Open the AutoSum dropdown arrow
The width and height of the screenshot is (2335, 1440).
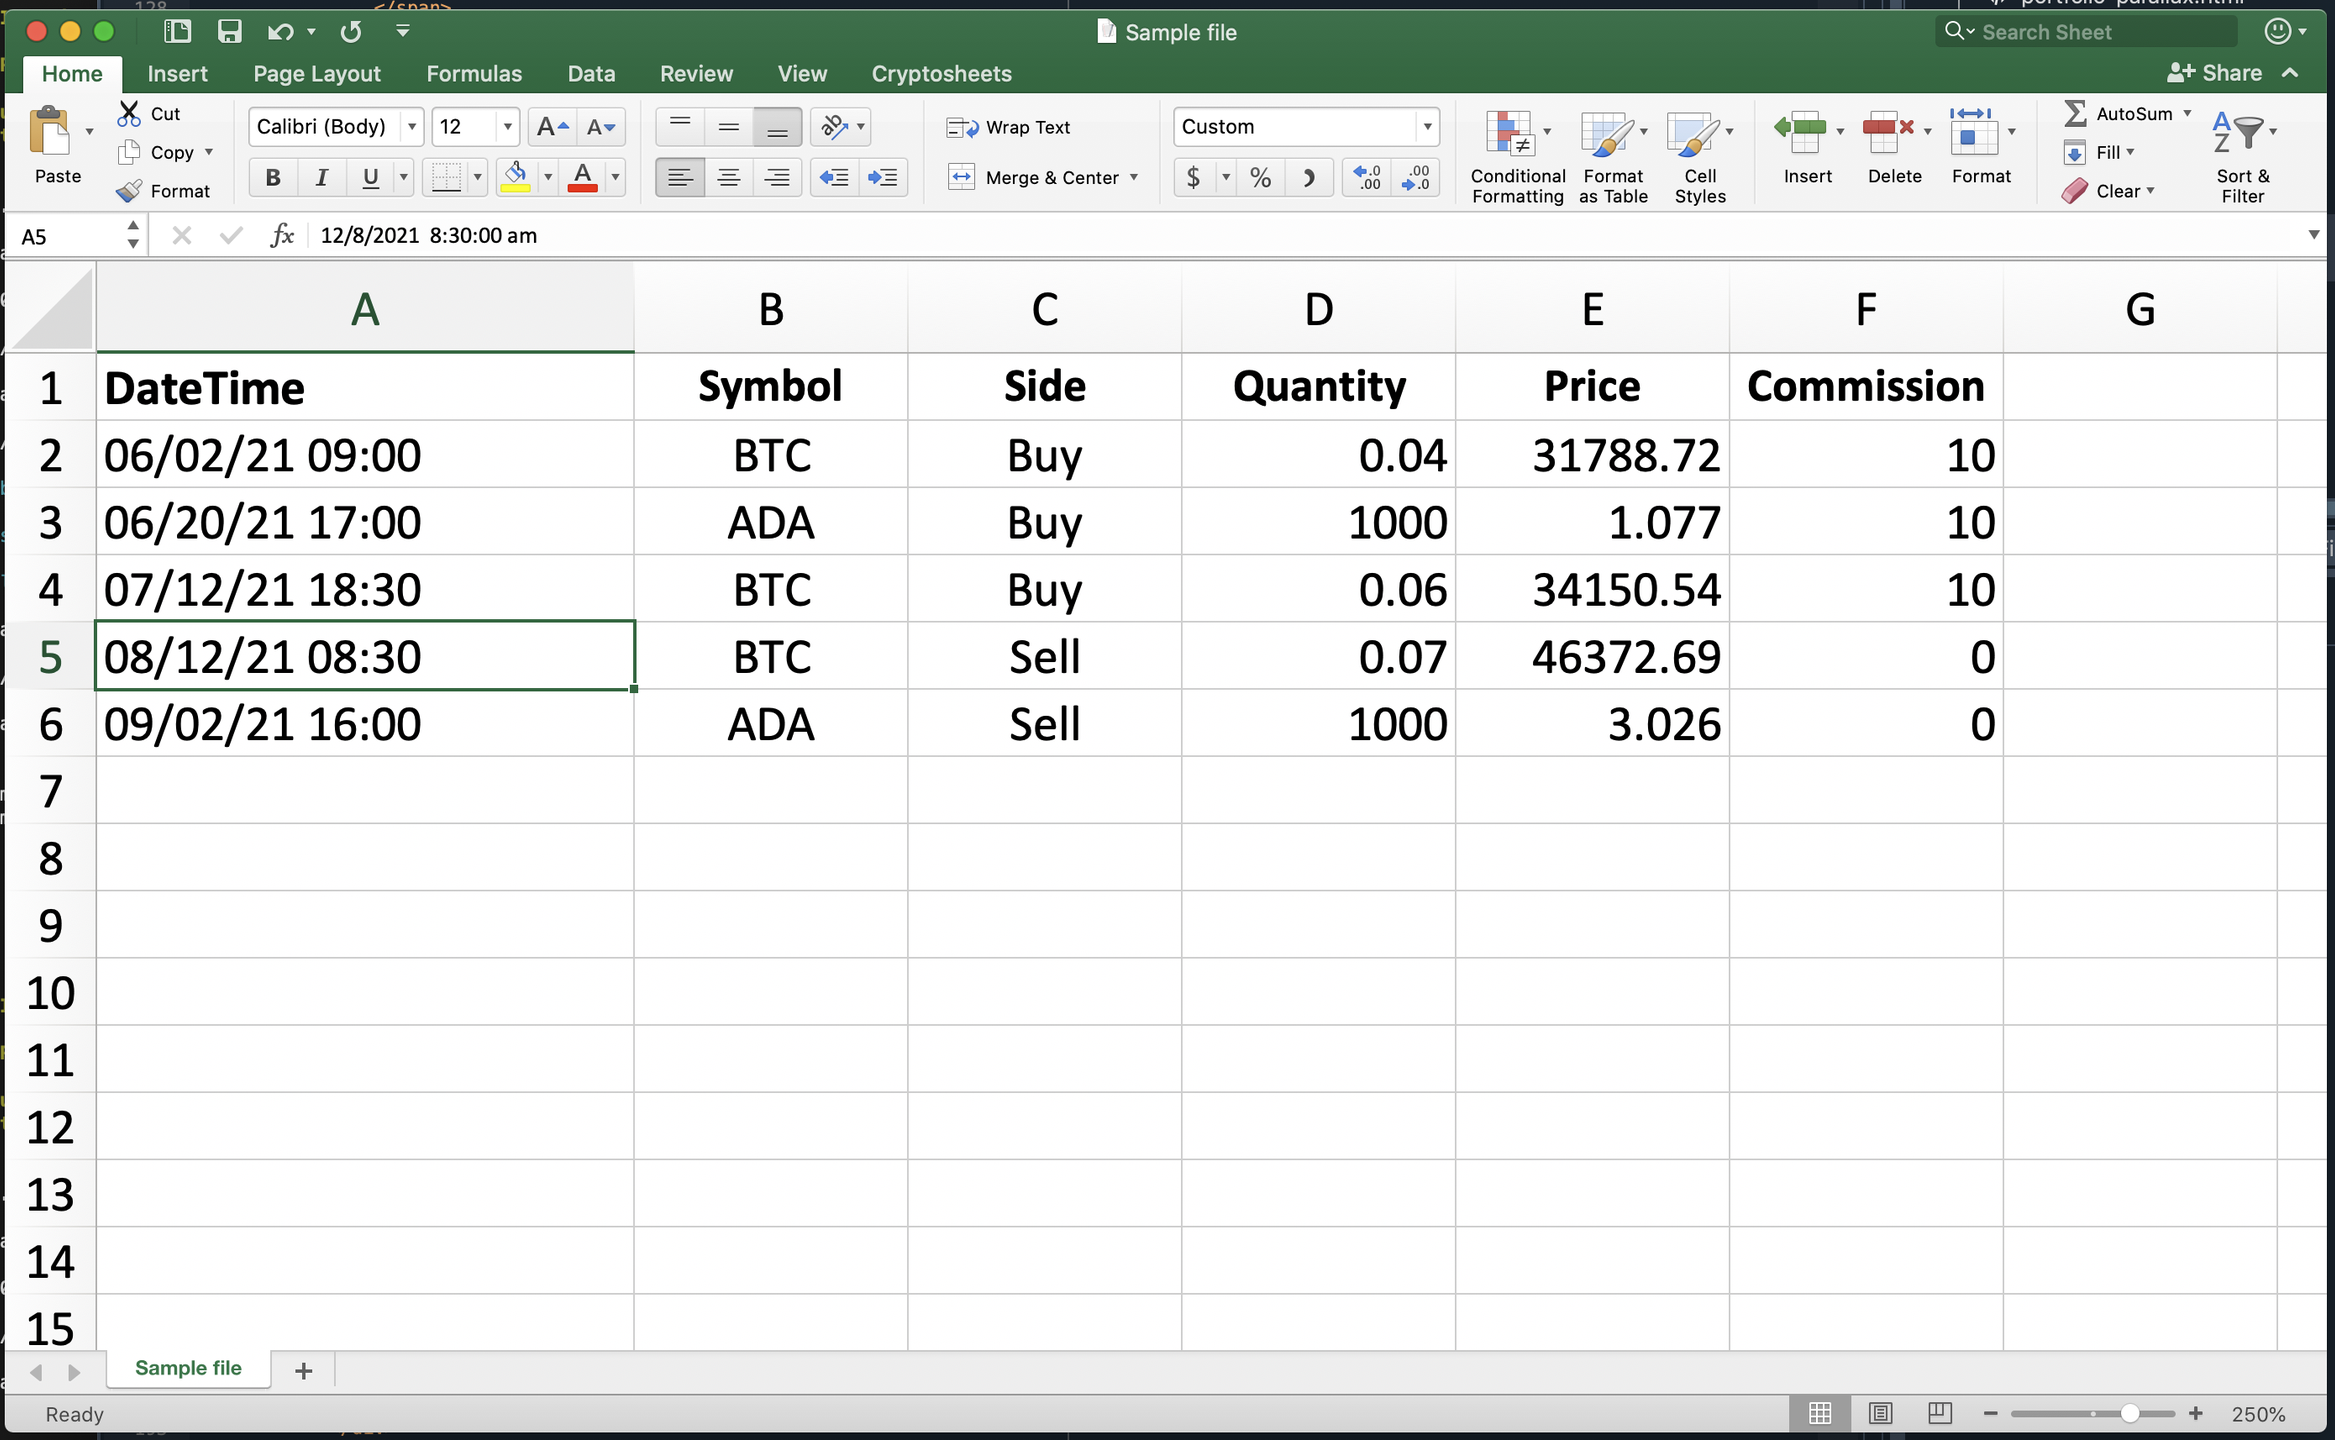(2187, 113)
